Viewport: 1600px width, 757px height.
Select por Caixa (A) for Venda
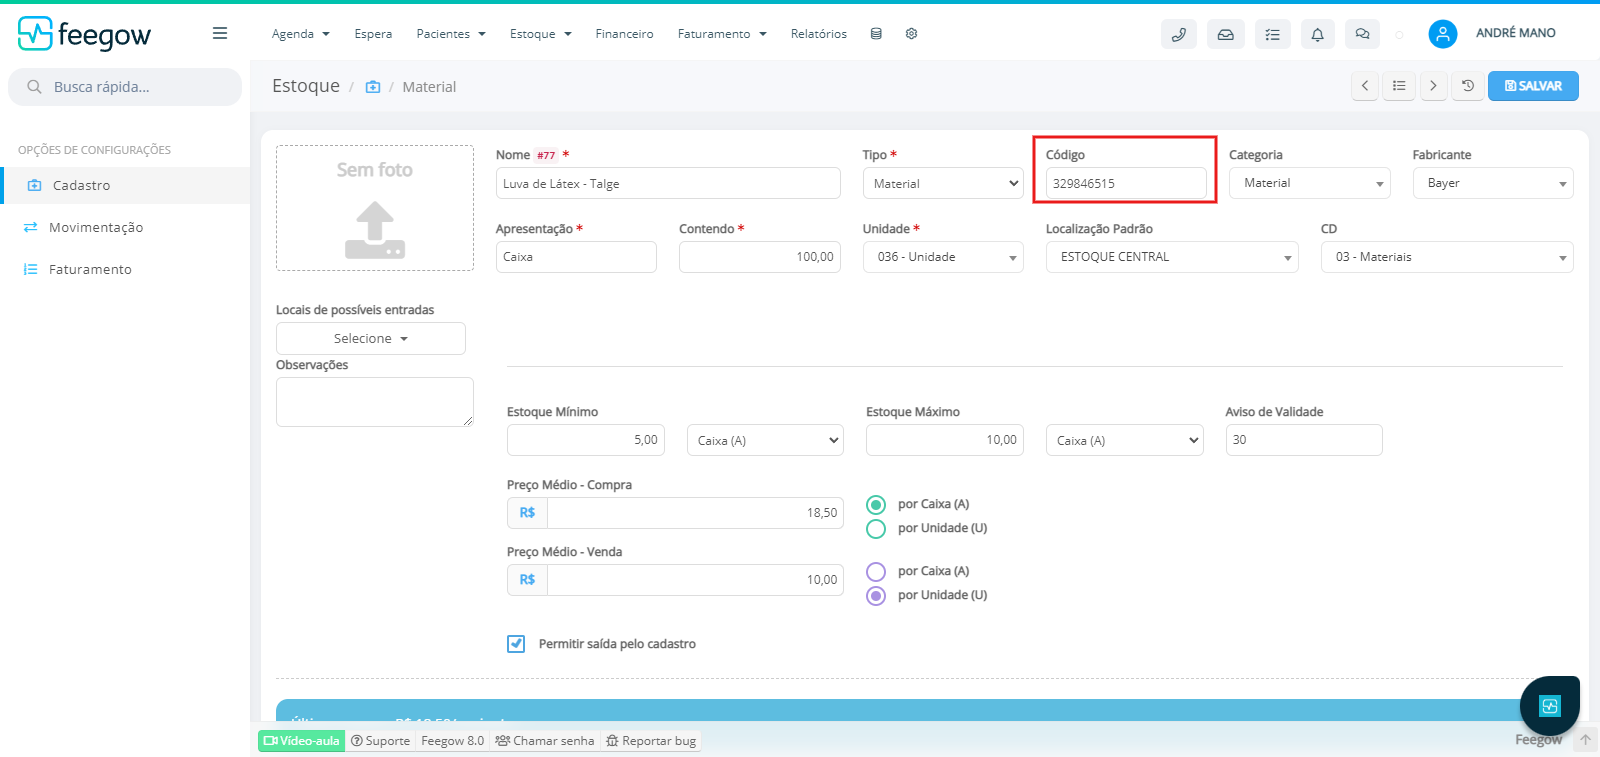coord(876,572)
